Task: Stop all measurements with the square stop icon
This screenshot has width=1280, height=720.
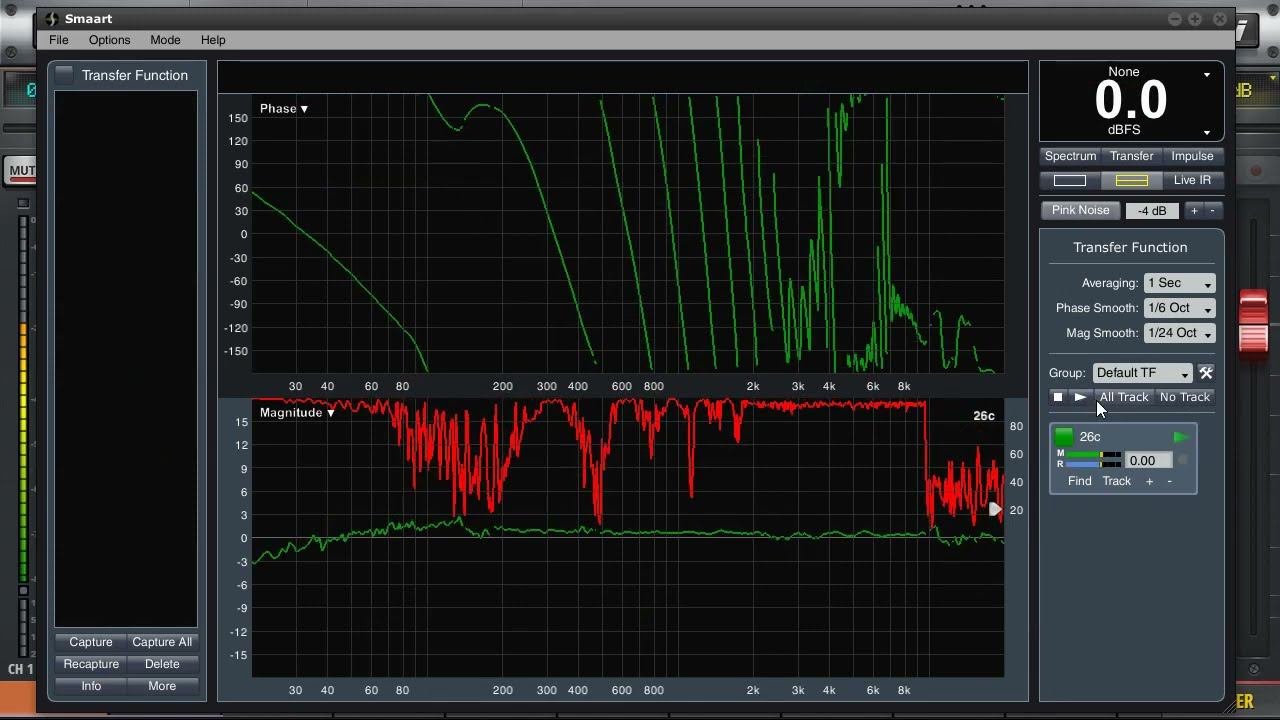Action: coord(1058,397)
